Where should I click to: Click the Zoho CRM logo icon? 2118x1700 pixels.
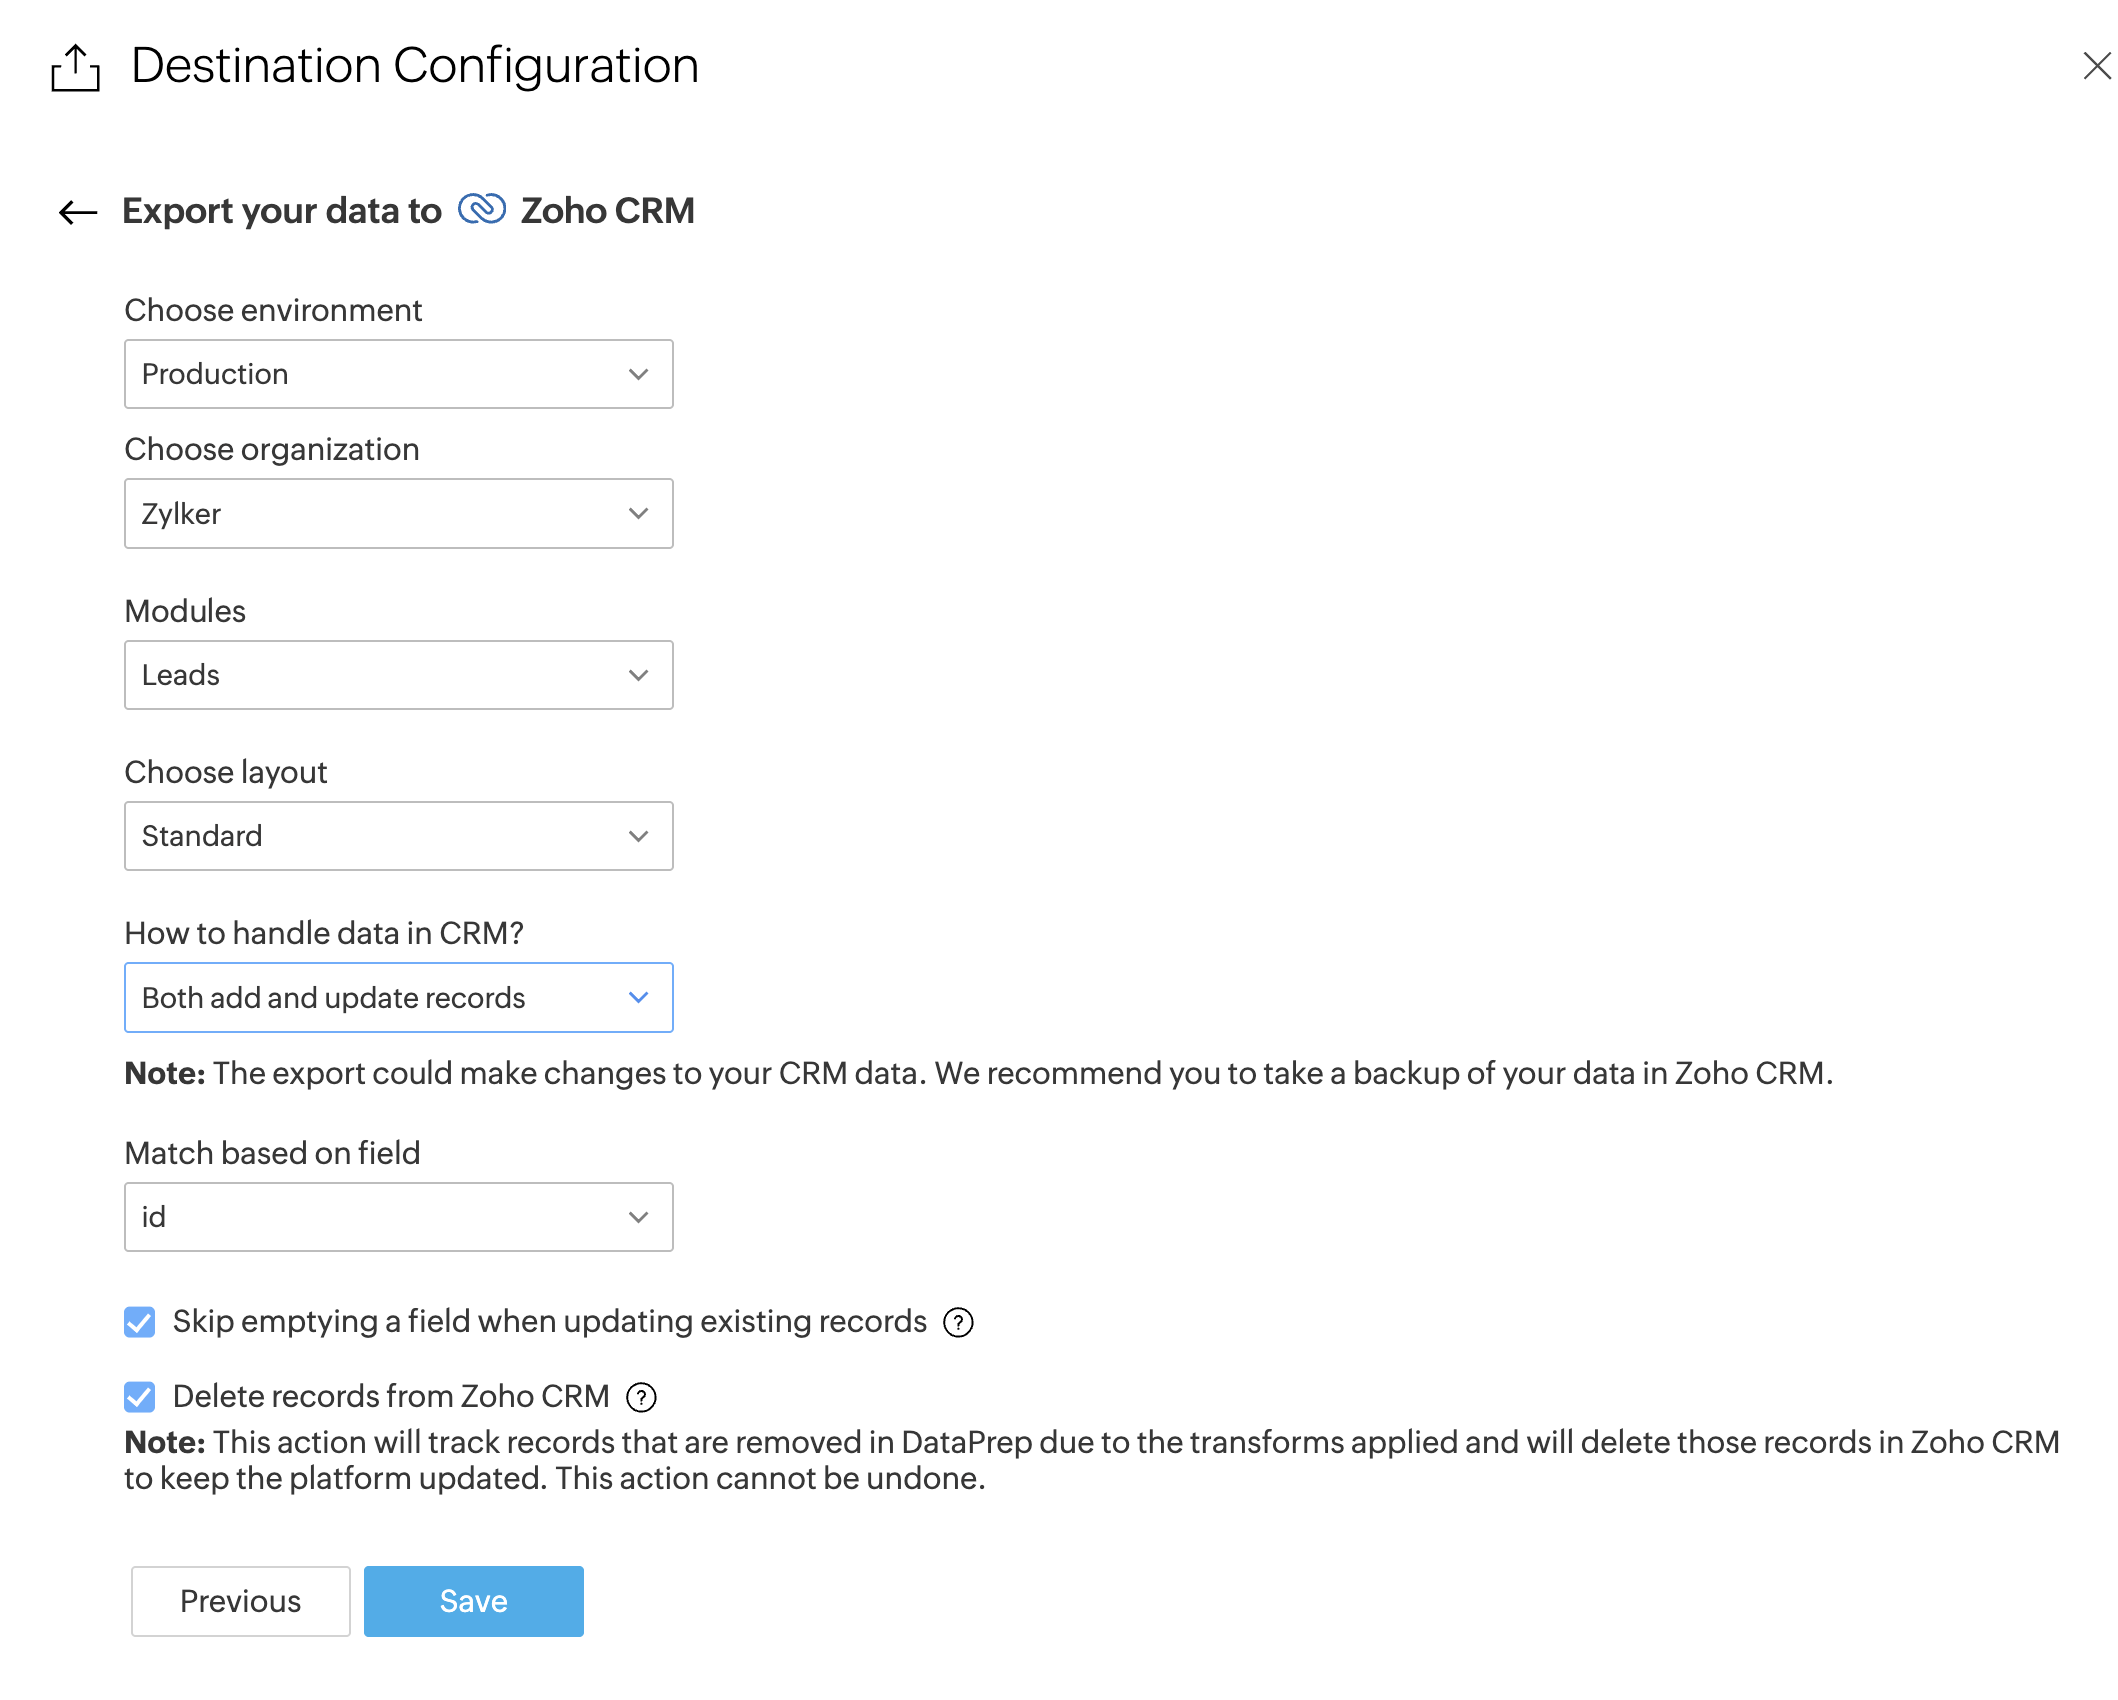(482, 210)
